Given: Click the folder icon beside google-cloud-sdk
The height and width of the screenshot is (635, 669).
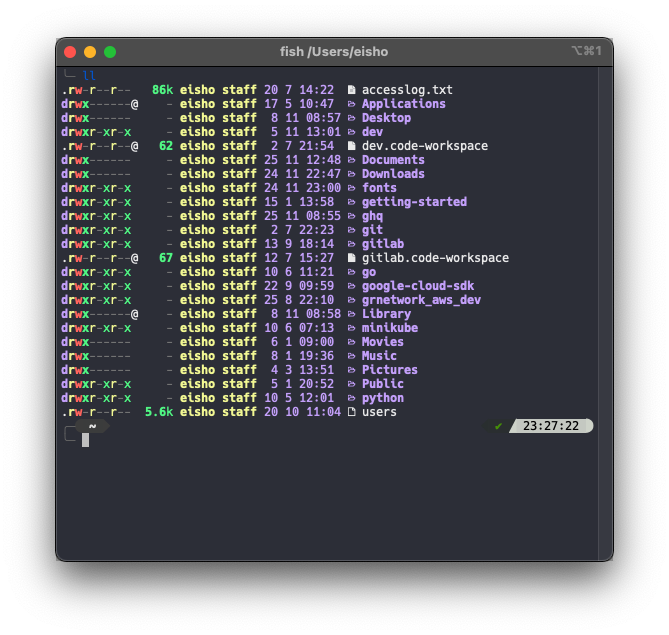Looking at the screenshot, I should pyautogui.click(x=351, y=286).
